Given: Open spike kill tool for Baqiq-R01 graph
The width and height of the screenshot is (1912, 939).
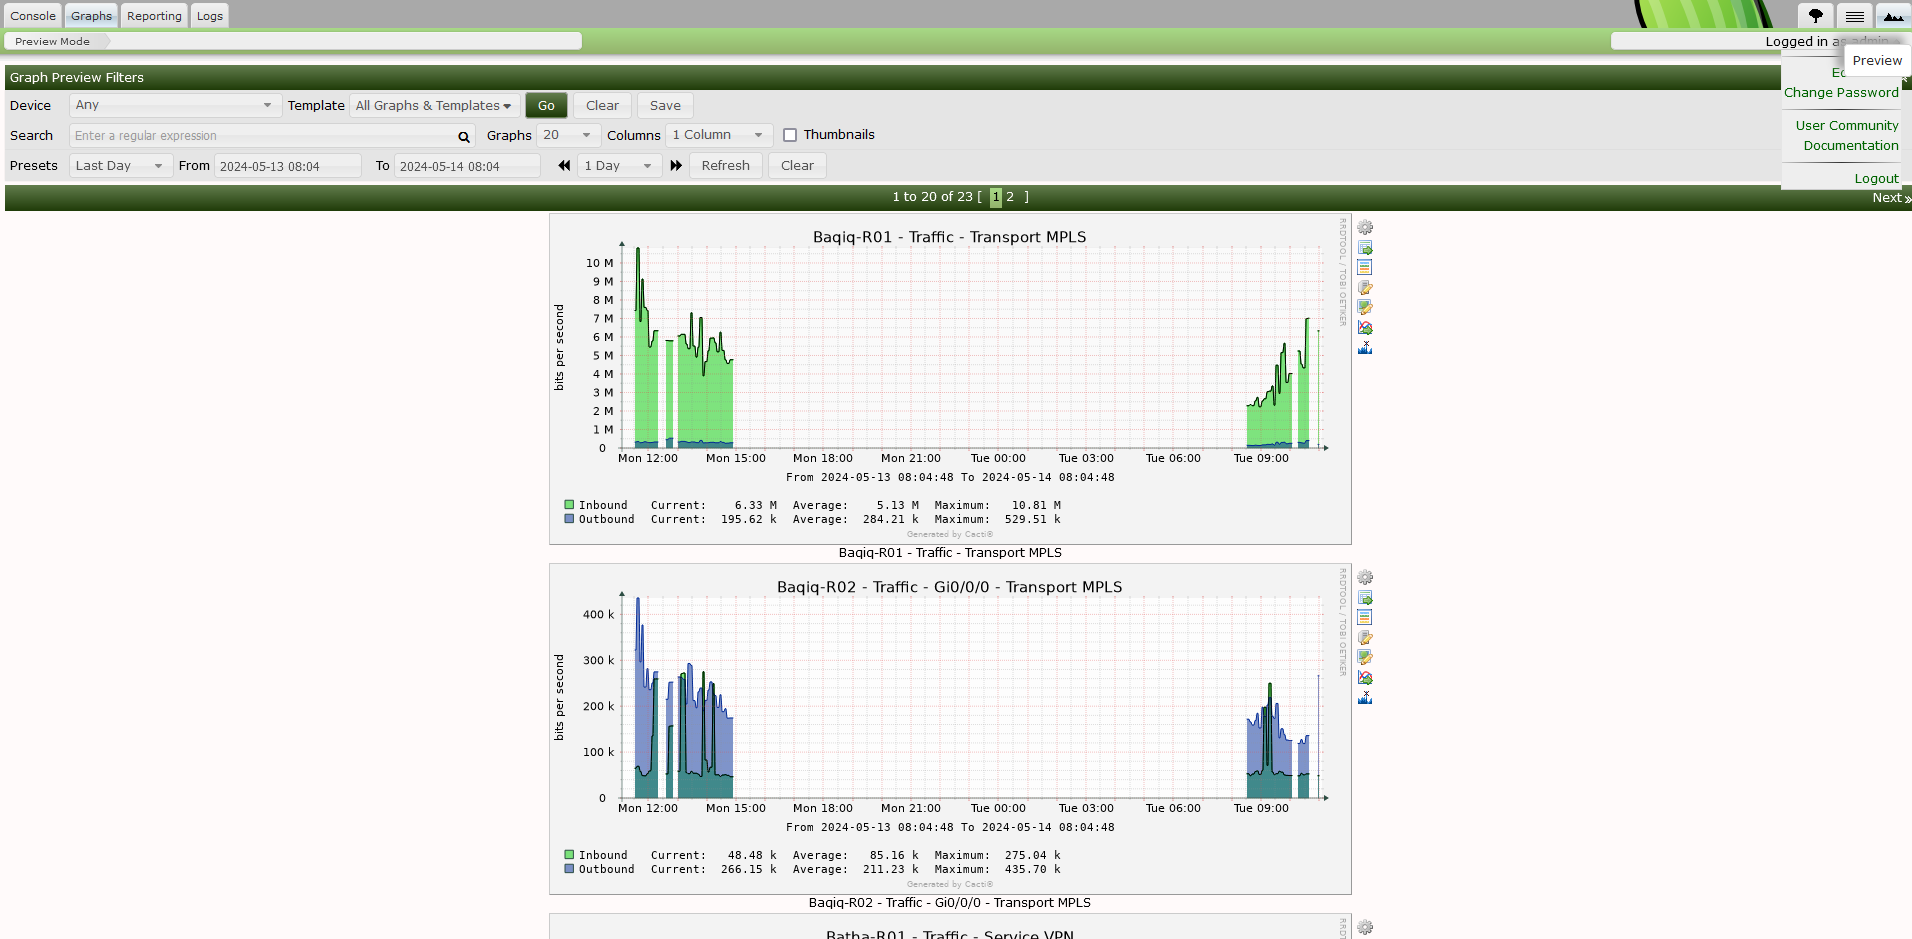Looking at the screenshot, I should (x=1365, y=348).
